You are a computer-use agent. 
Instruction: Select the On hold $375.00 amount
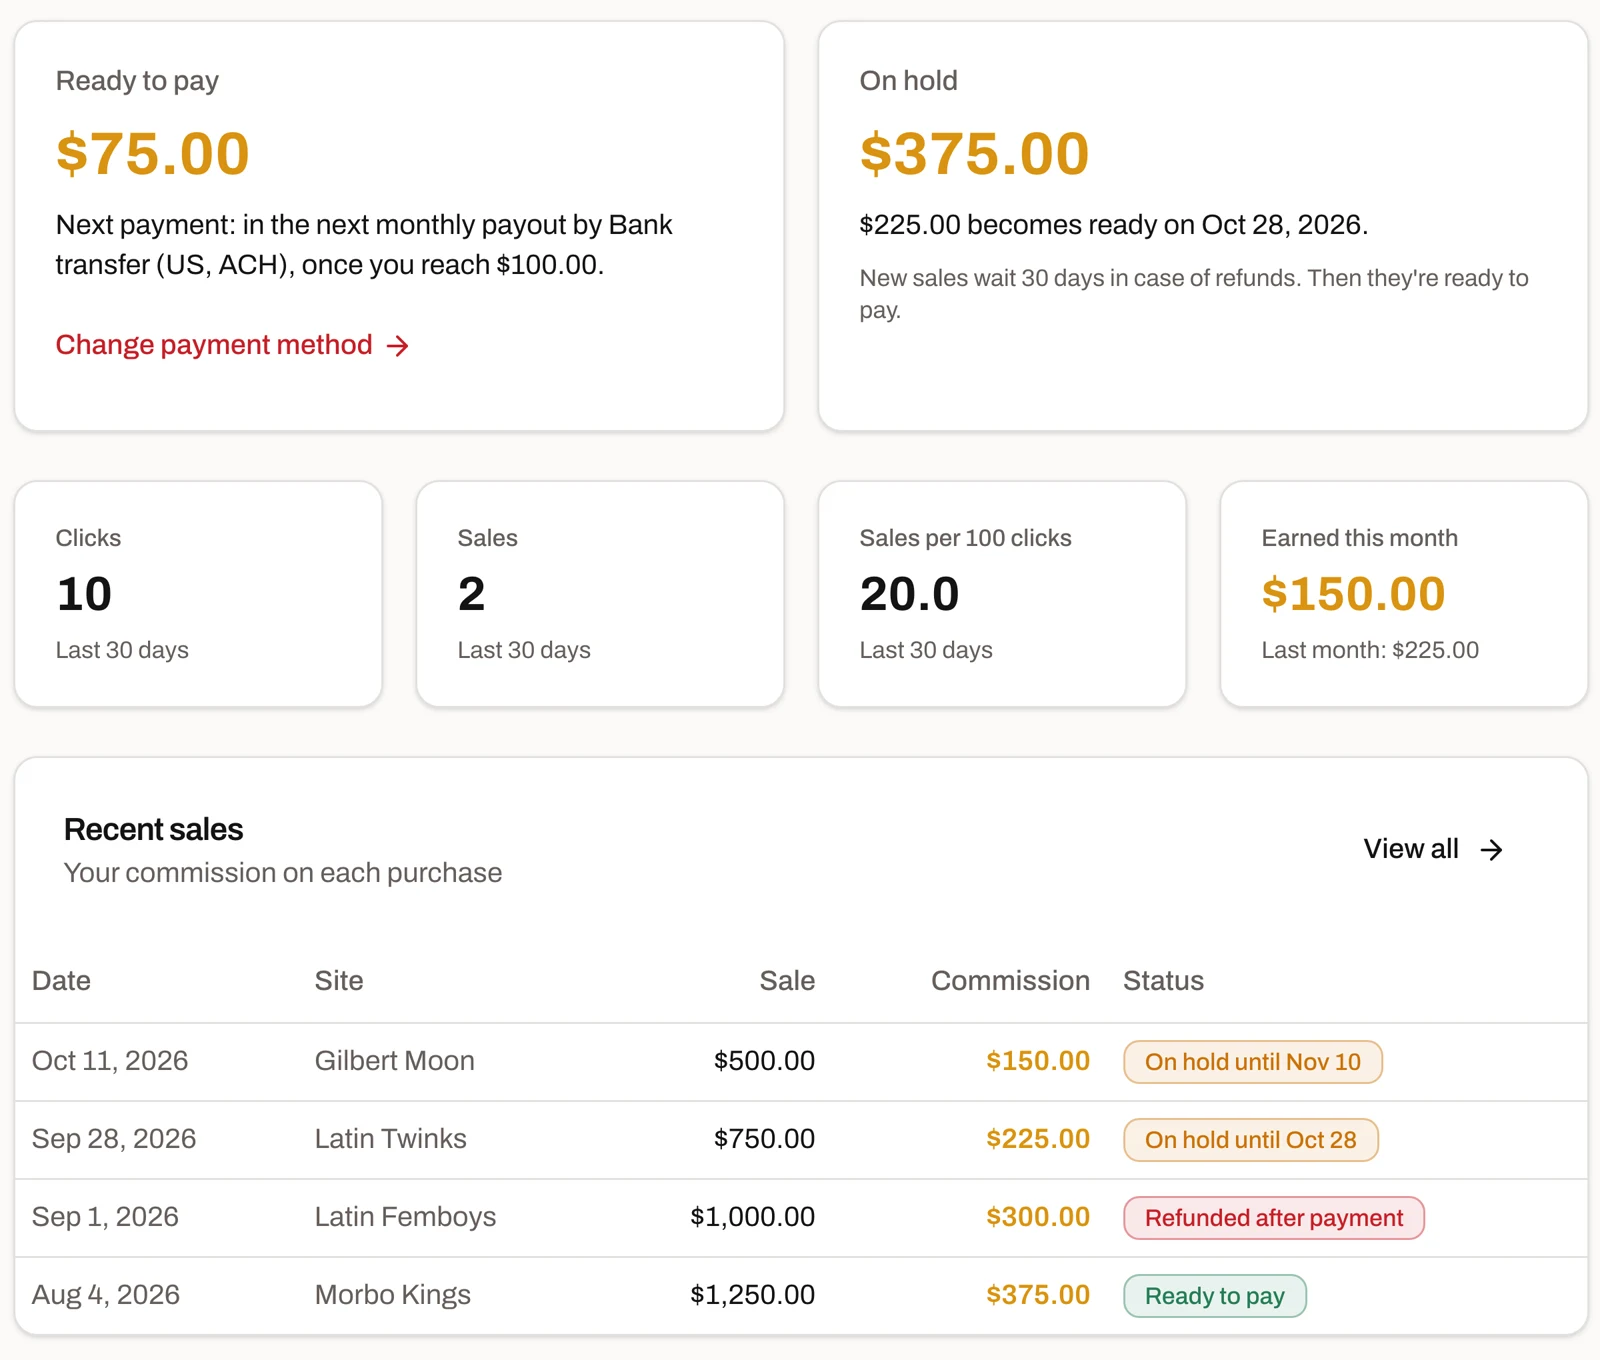974,153
